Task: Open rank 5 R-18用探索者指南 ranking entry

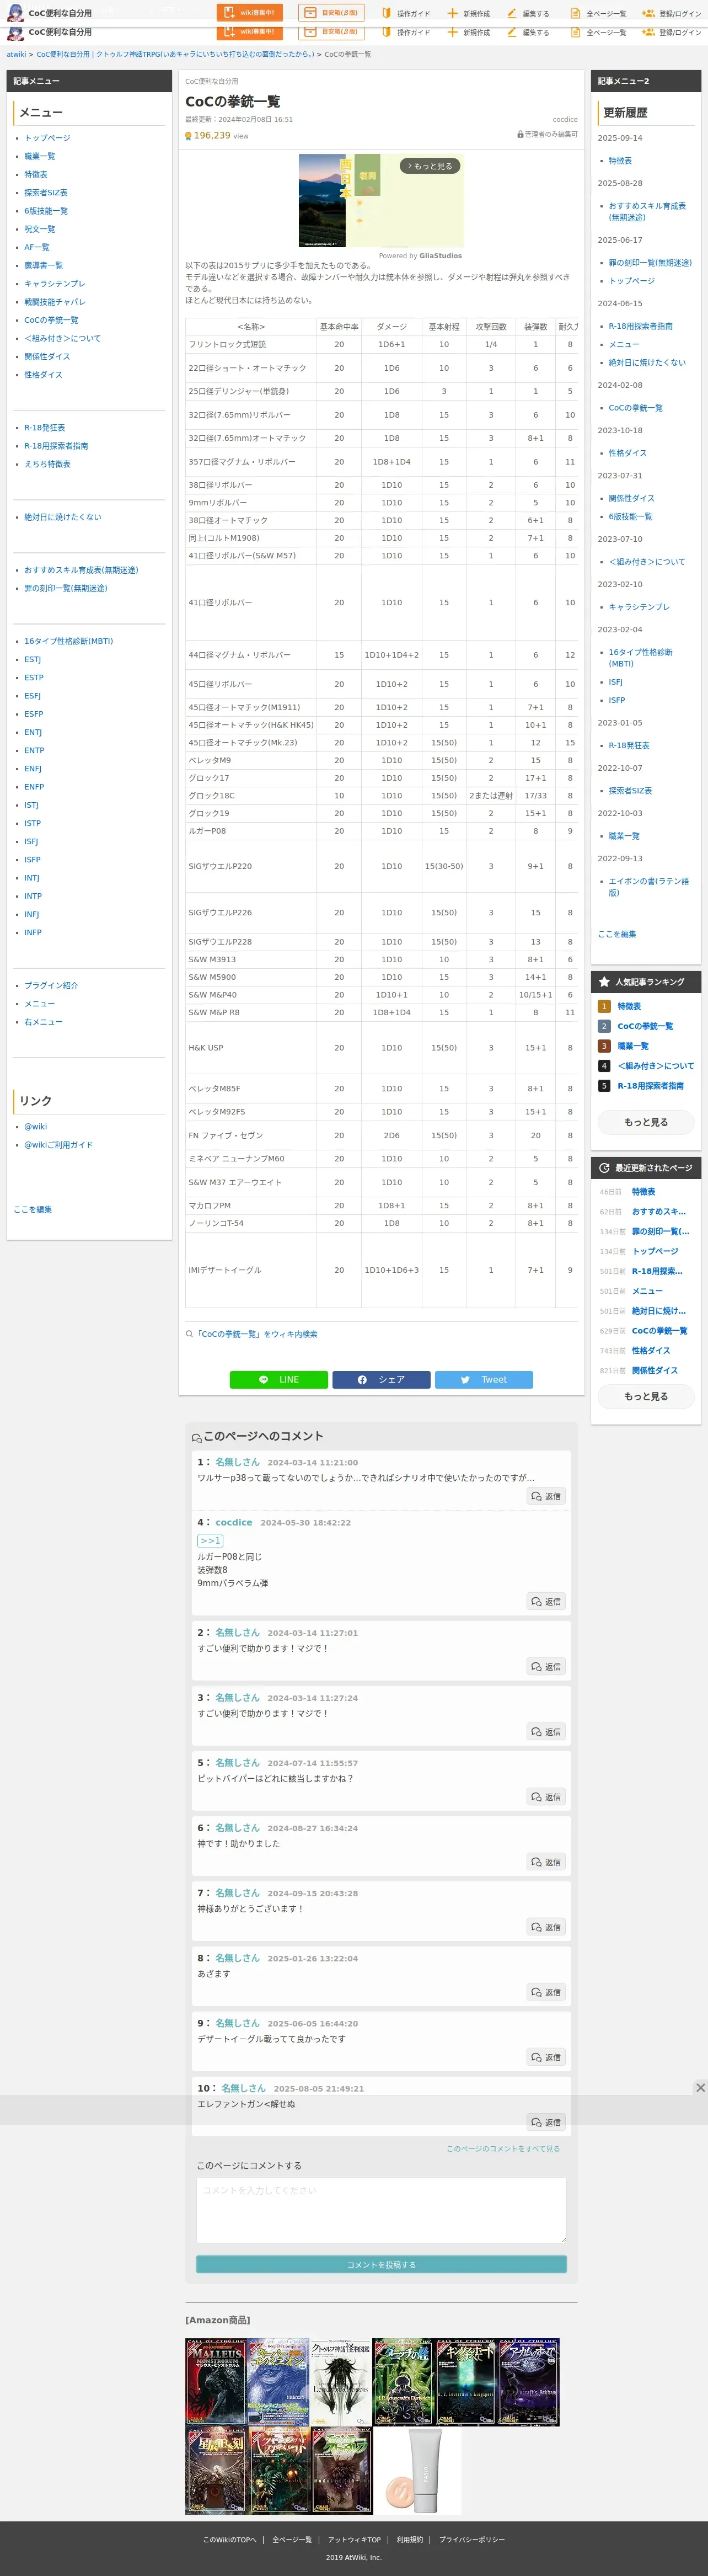Action: pos(651,1086)
